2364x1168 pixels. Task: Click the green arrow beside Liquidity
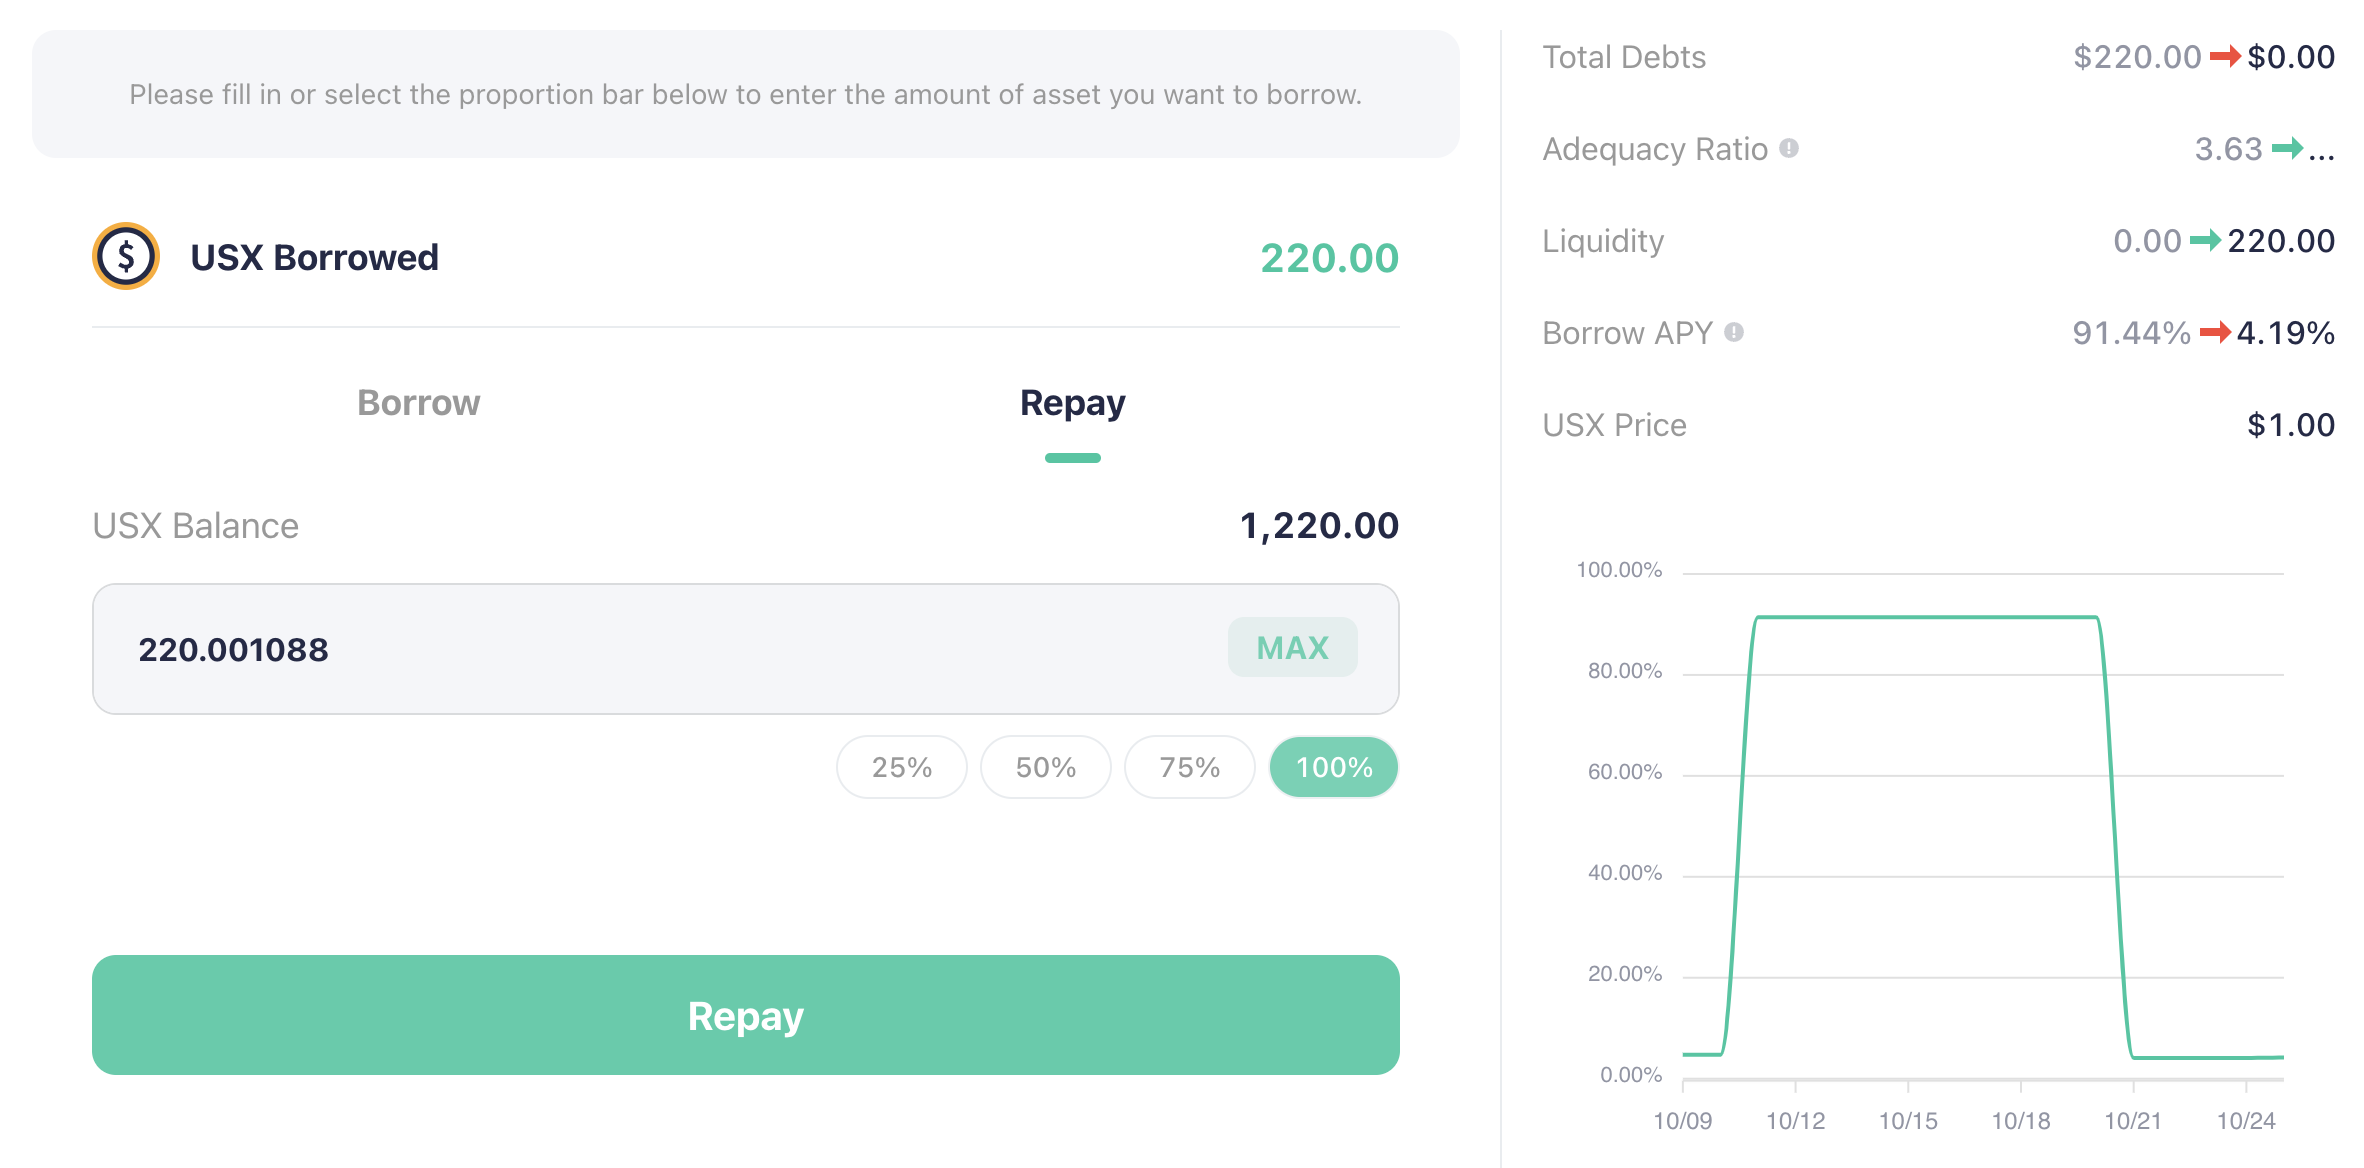(x=2204, y=241)
